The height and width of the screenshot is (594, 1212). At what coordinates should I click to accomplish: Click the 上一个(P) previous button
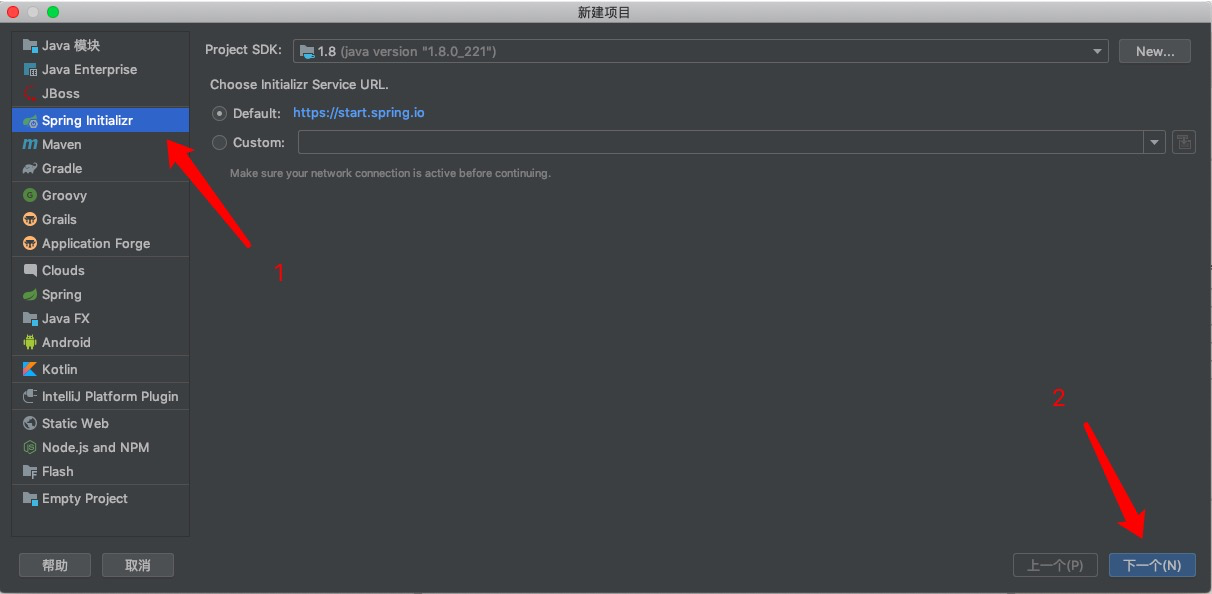click(x=1055, y=565)
